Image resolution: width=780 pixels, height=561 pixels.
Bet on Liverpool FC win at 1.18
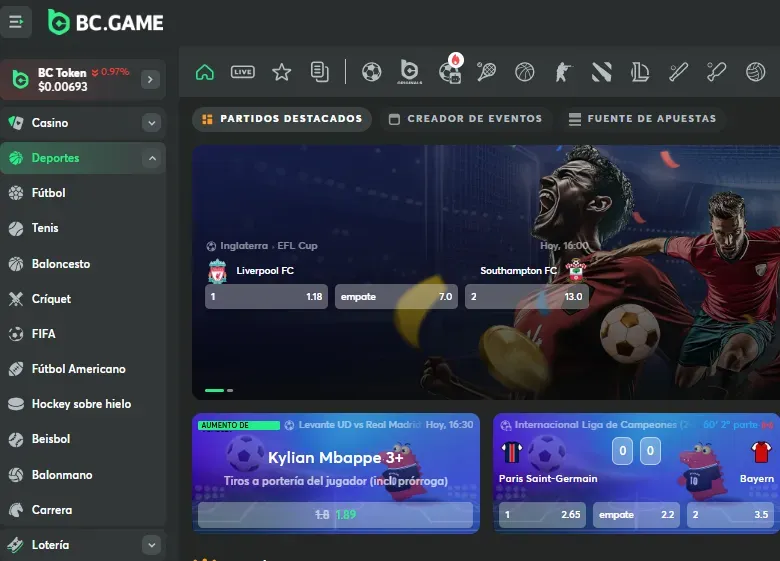pyautogui.click(x=266, y=297)
